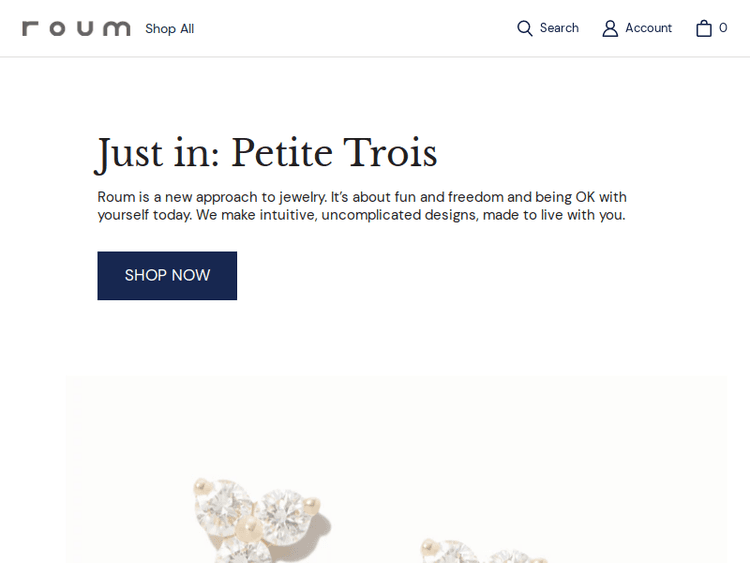Image resolution: width=750 pixels, height=563 pixels.
Task: Click the top-right diamond of left earring
Action: [283, 510]
